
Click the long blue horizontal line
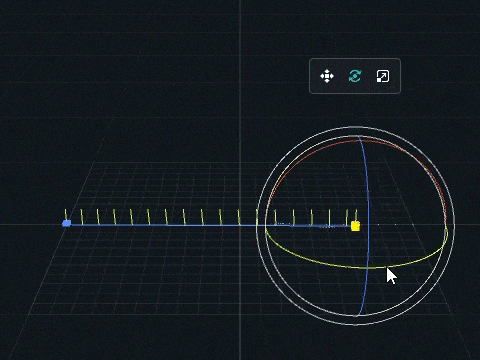point(210,225)
